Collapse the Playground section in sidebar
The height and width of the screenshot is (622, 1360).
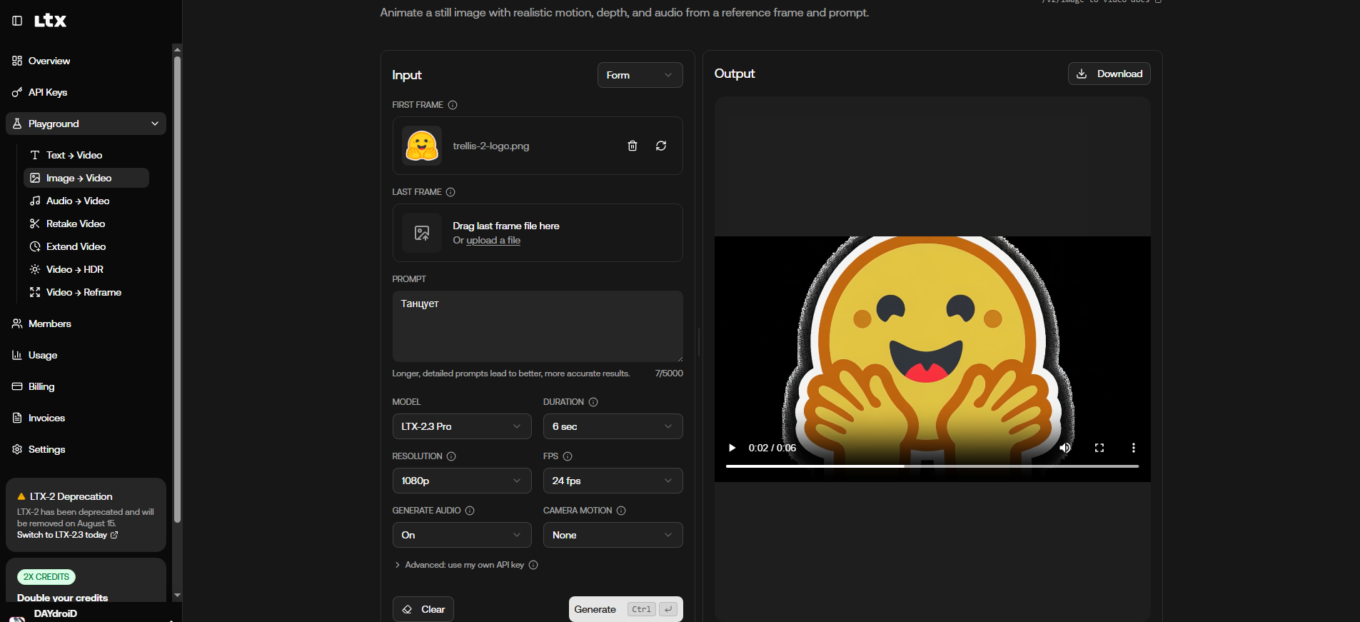(x=86, y=124)
